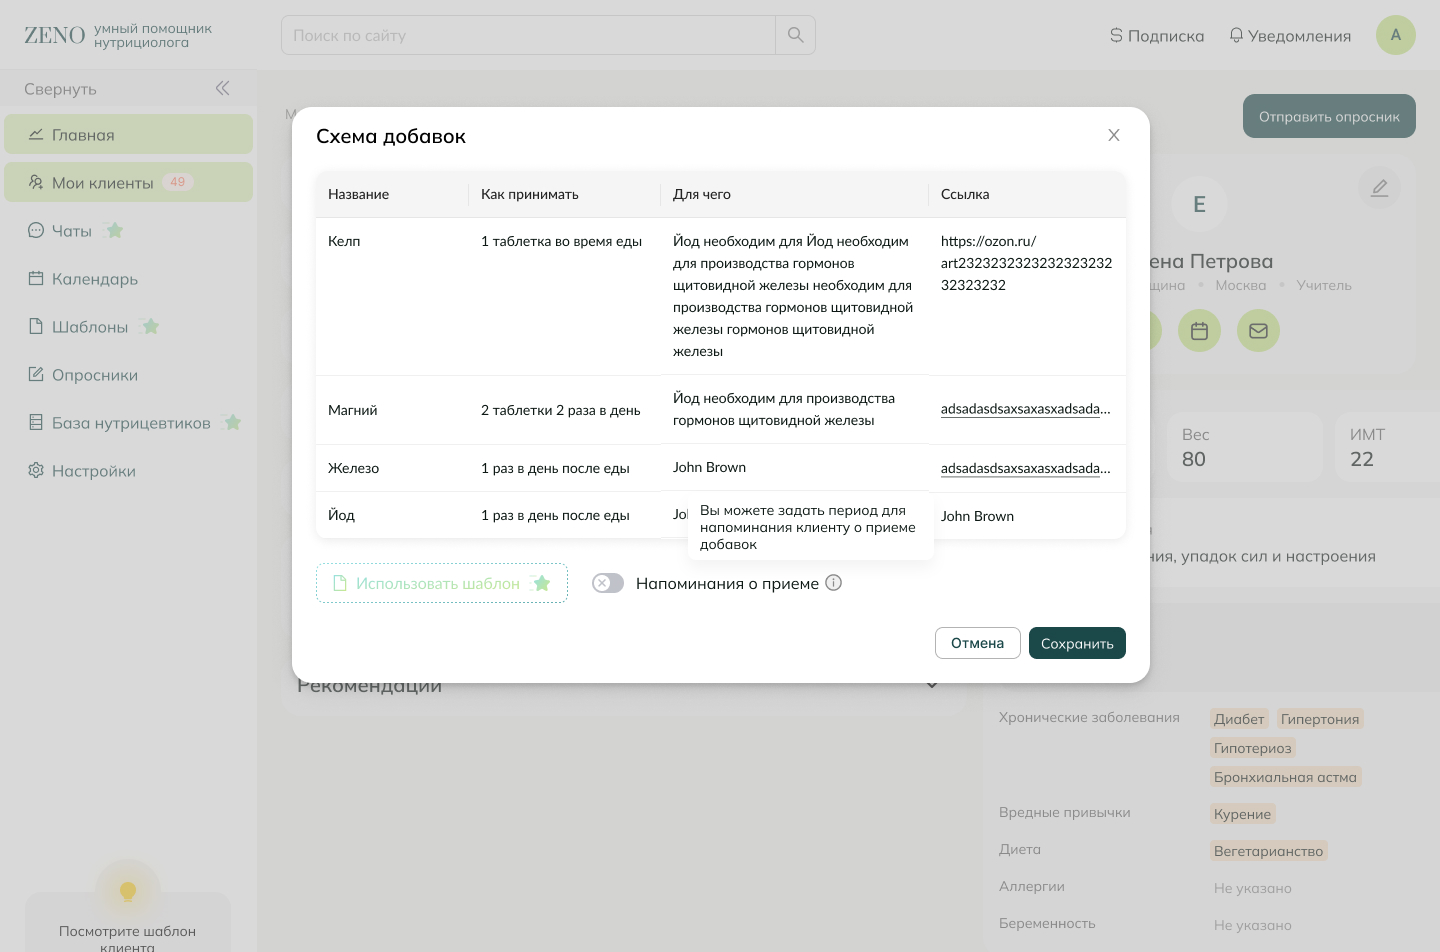Click the 49 badge on Мои клиенты
1440x952 pixels.
178,182
